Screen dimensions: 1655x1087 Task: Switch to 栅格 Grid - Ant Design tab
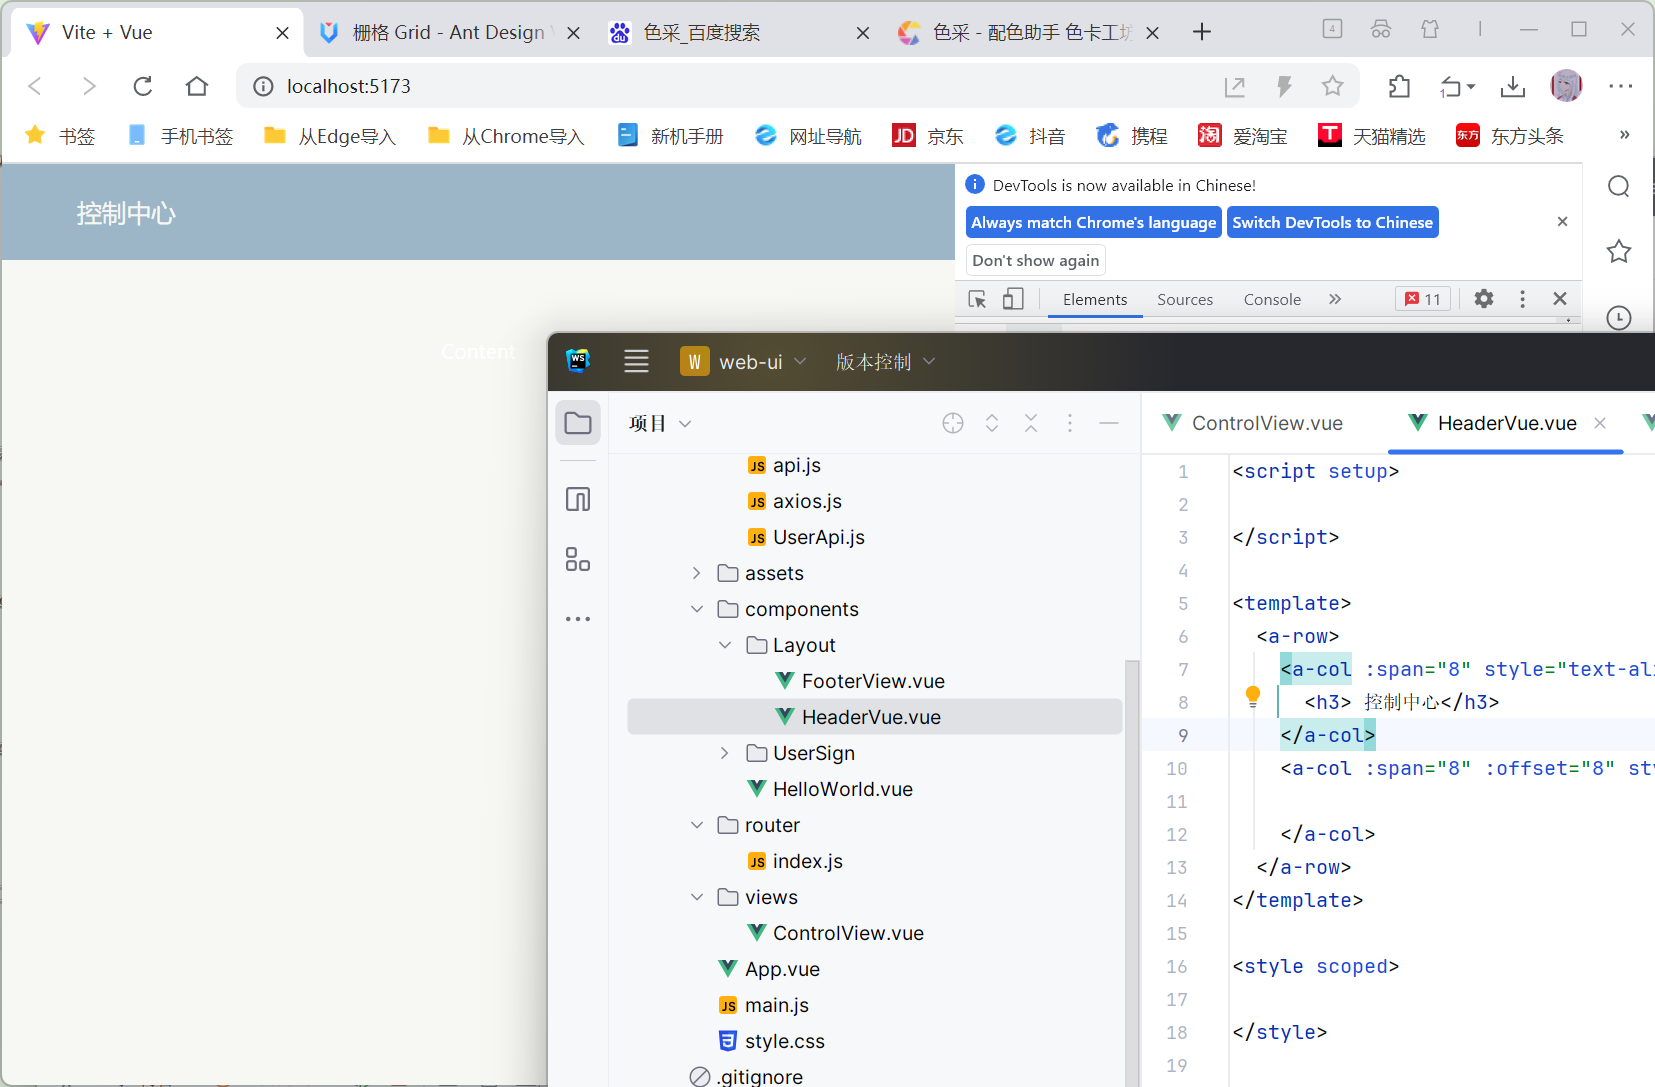449,32
